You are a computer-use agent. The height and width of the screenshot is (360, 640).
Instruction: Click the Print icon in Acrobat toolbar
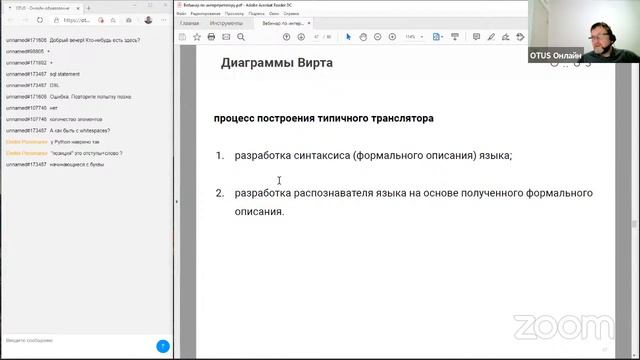click(x=211, y=37)
